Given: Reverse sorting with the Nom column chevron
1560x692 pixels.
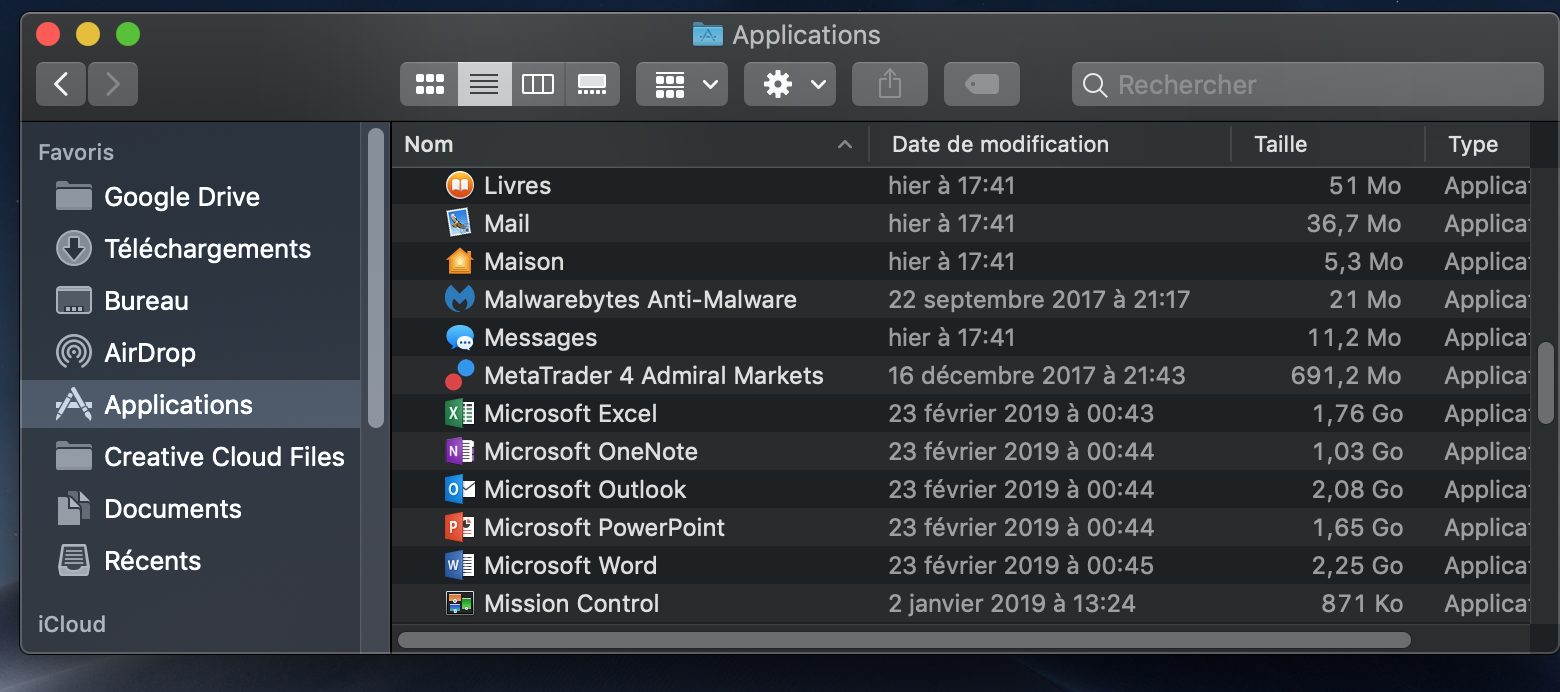Looking at the screenshot, I should tap(845, 144).
